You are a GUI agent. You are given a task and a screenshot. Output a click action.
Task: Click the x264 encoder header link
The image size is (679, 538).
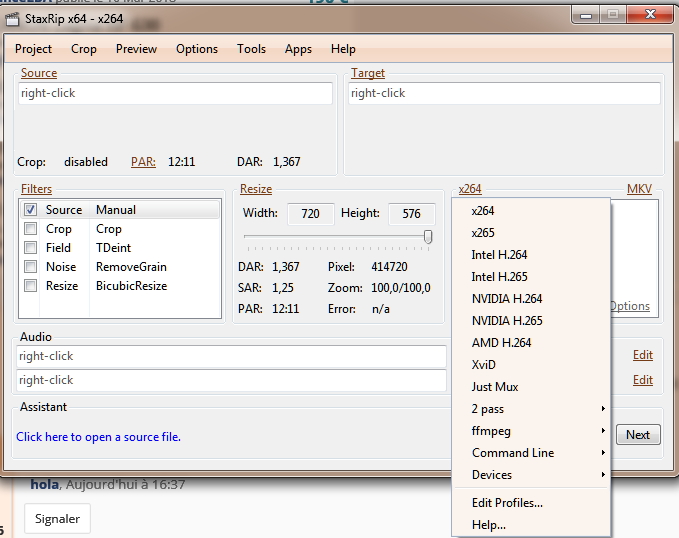click(470, 189)
